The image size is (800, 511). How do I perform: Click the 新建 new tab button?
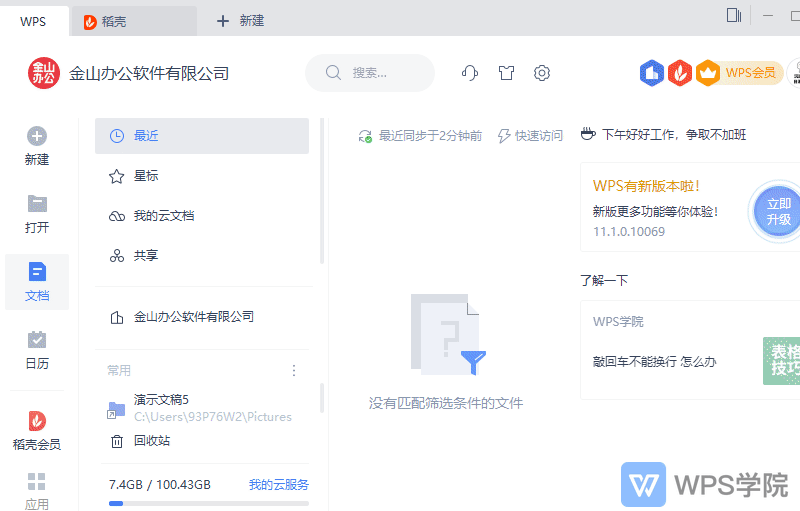240,21
